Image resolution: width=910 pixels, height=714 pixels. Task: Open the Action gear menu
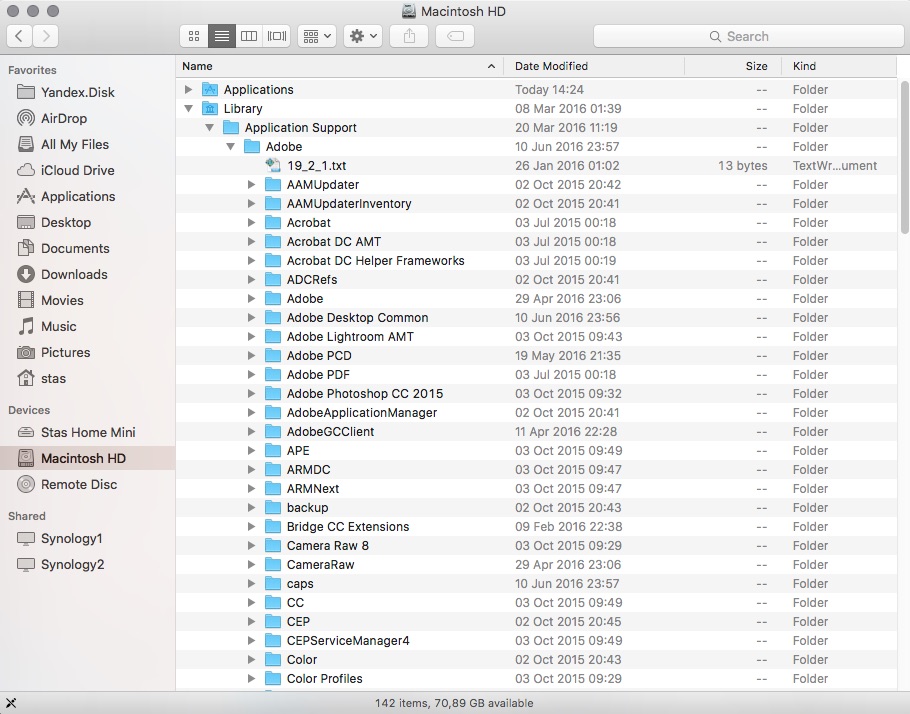pyautogui.click(x=363, y=36)
